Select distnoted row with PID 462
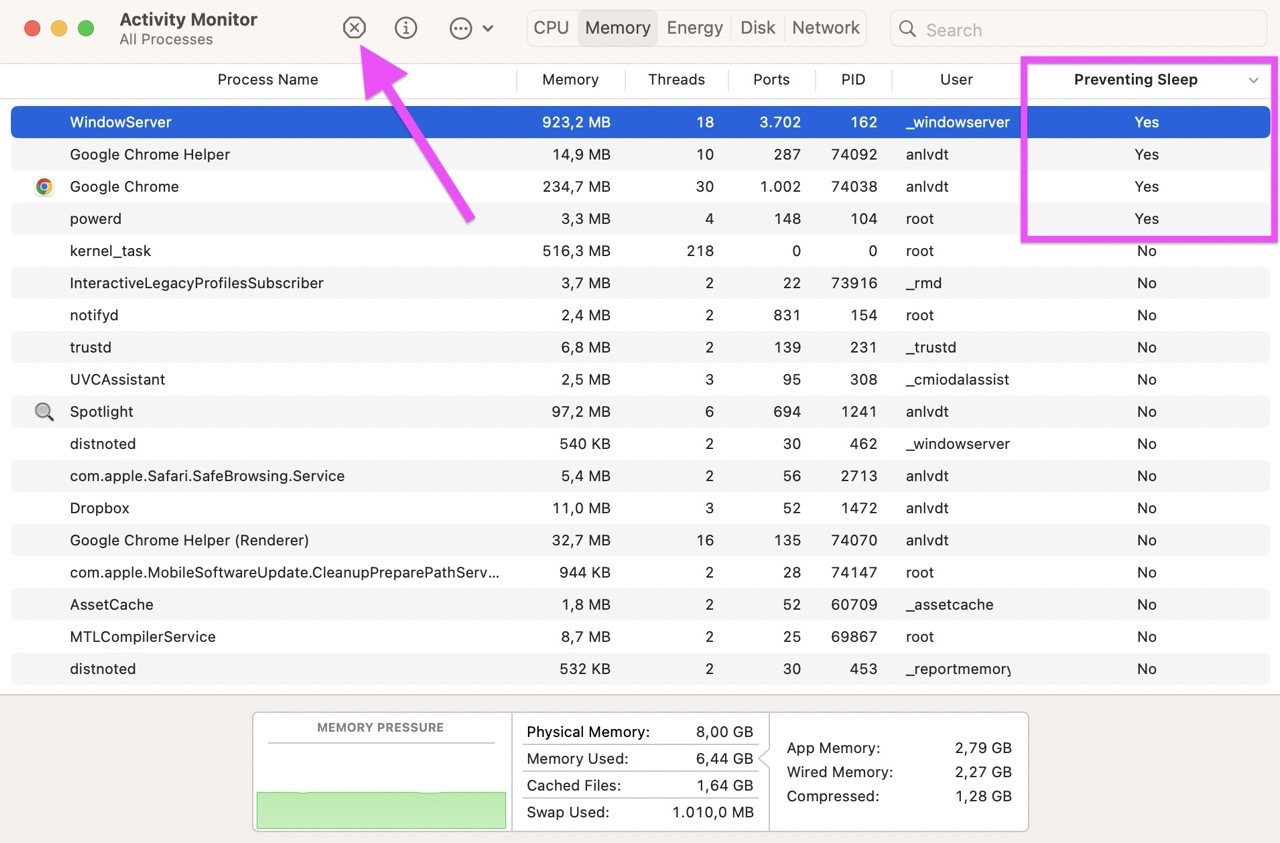The width and height of the screenshot is (1280, 843). click(640, 444)
